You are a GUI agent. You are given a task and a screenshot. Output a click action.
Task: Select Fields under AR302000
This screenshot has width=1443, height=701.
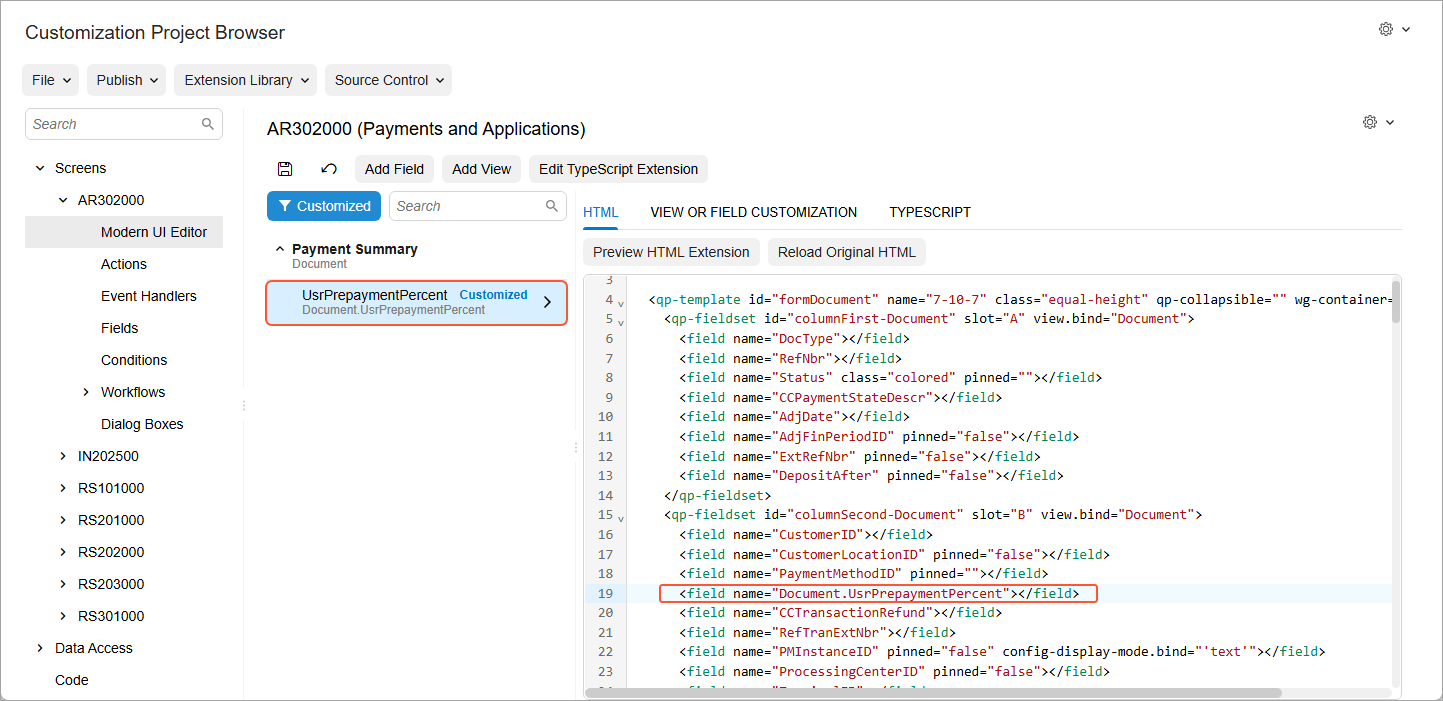pyautogui.click(x=120, y=328)
